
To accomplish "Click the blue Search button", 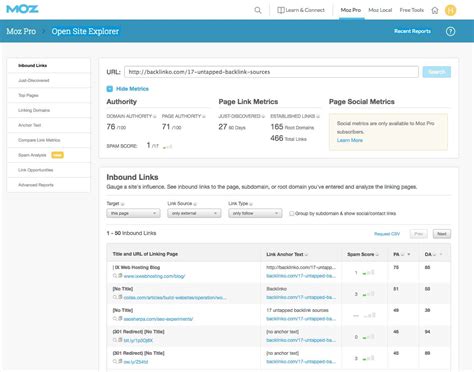I will (437, 72).
